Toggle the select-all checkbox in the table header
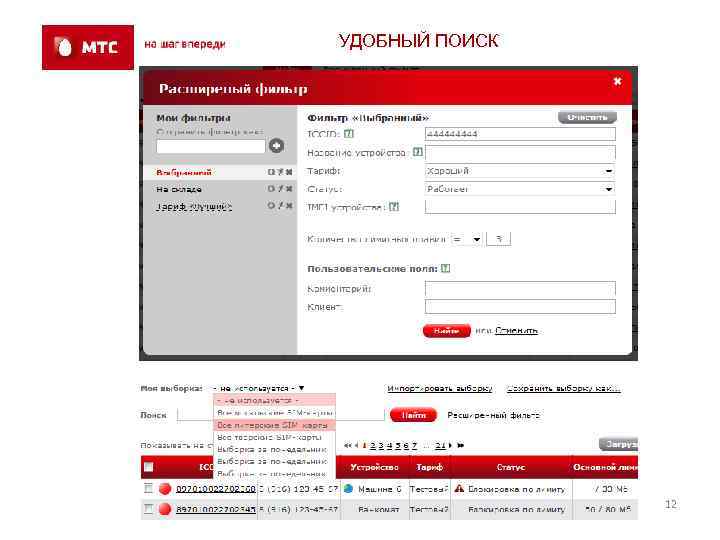 click(x=148, y=467)
